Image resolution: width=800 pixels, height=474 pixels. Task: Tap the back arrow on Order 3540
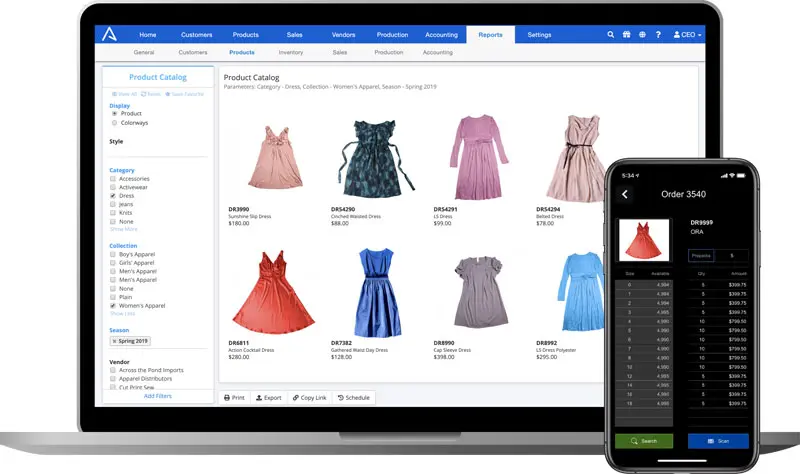[x=625, y=194]
